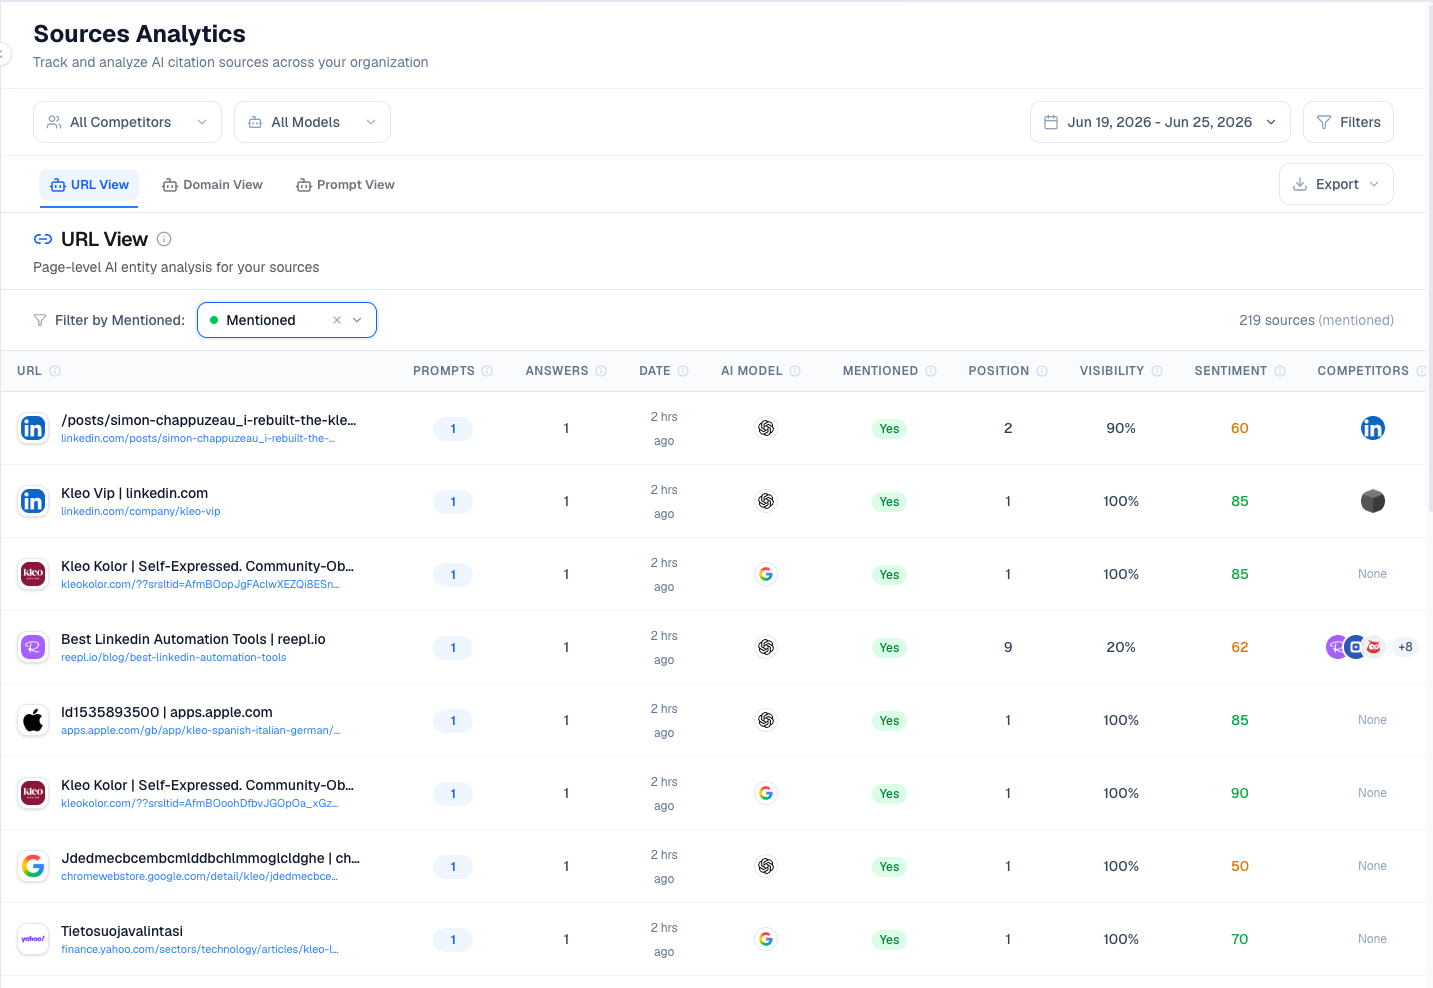Click the title Tietosuojavalintasi
This screenshot has height=988, width=1433.
[122, 931]
